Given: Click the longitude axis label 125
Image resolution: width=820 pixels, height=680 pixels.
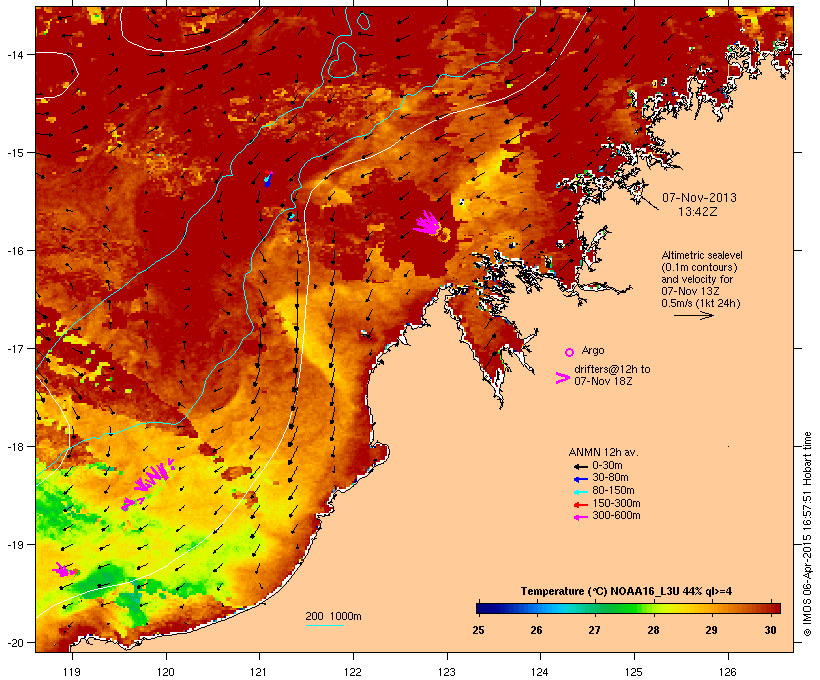Looking at the screenshot, I should coord(634,672).
